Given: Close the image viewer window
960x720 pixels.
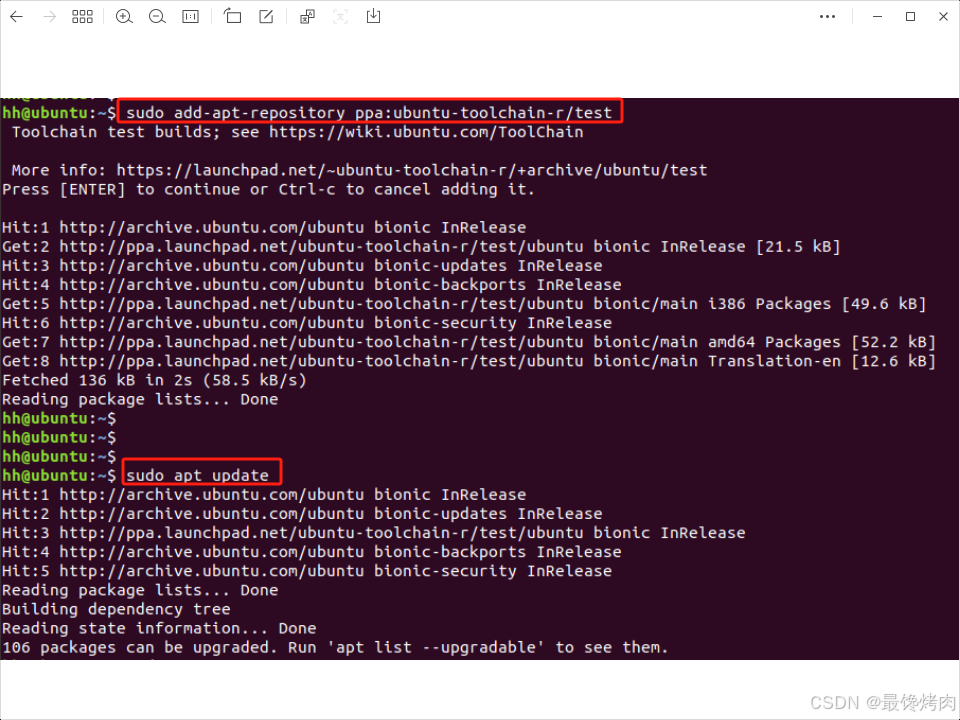Looking at the screenshot, I should [x=943, y=17].
